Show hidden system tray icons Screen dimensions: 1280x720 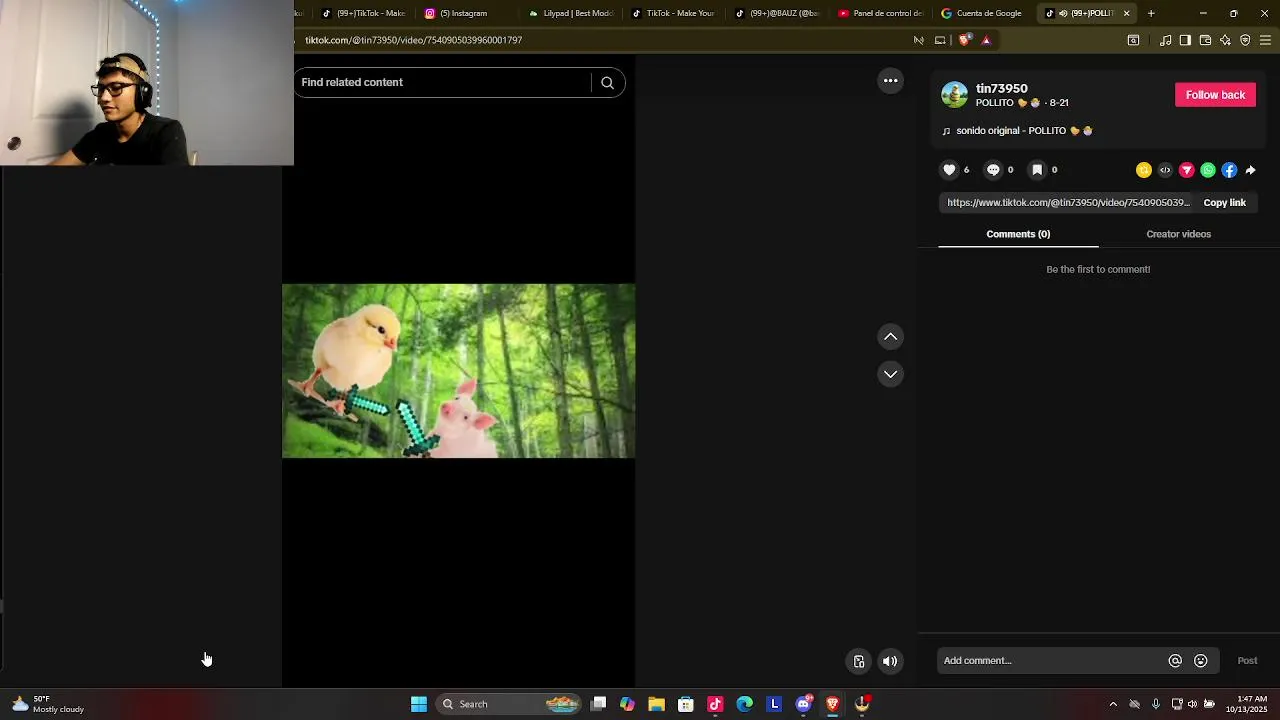click(x=1113, y=704)
